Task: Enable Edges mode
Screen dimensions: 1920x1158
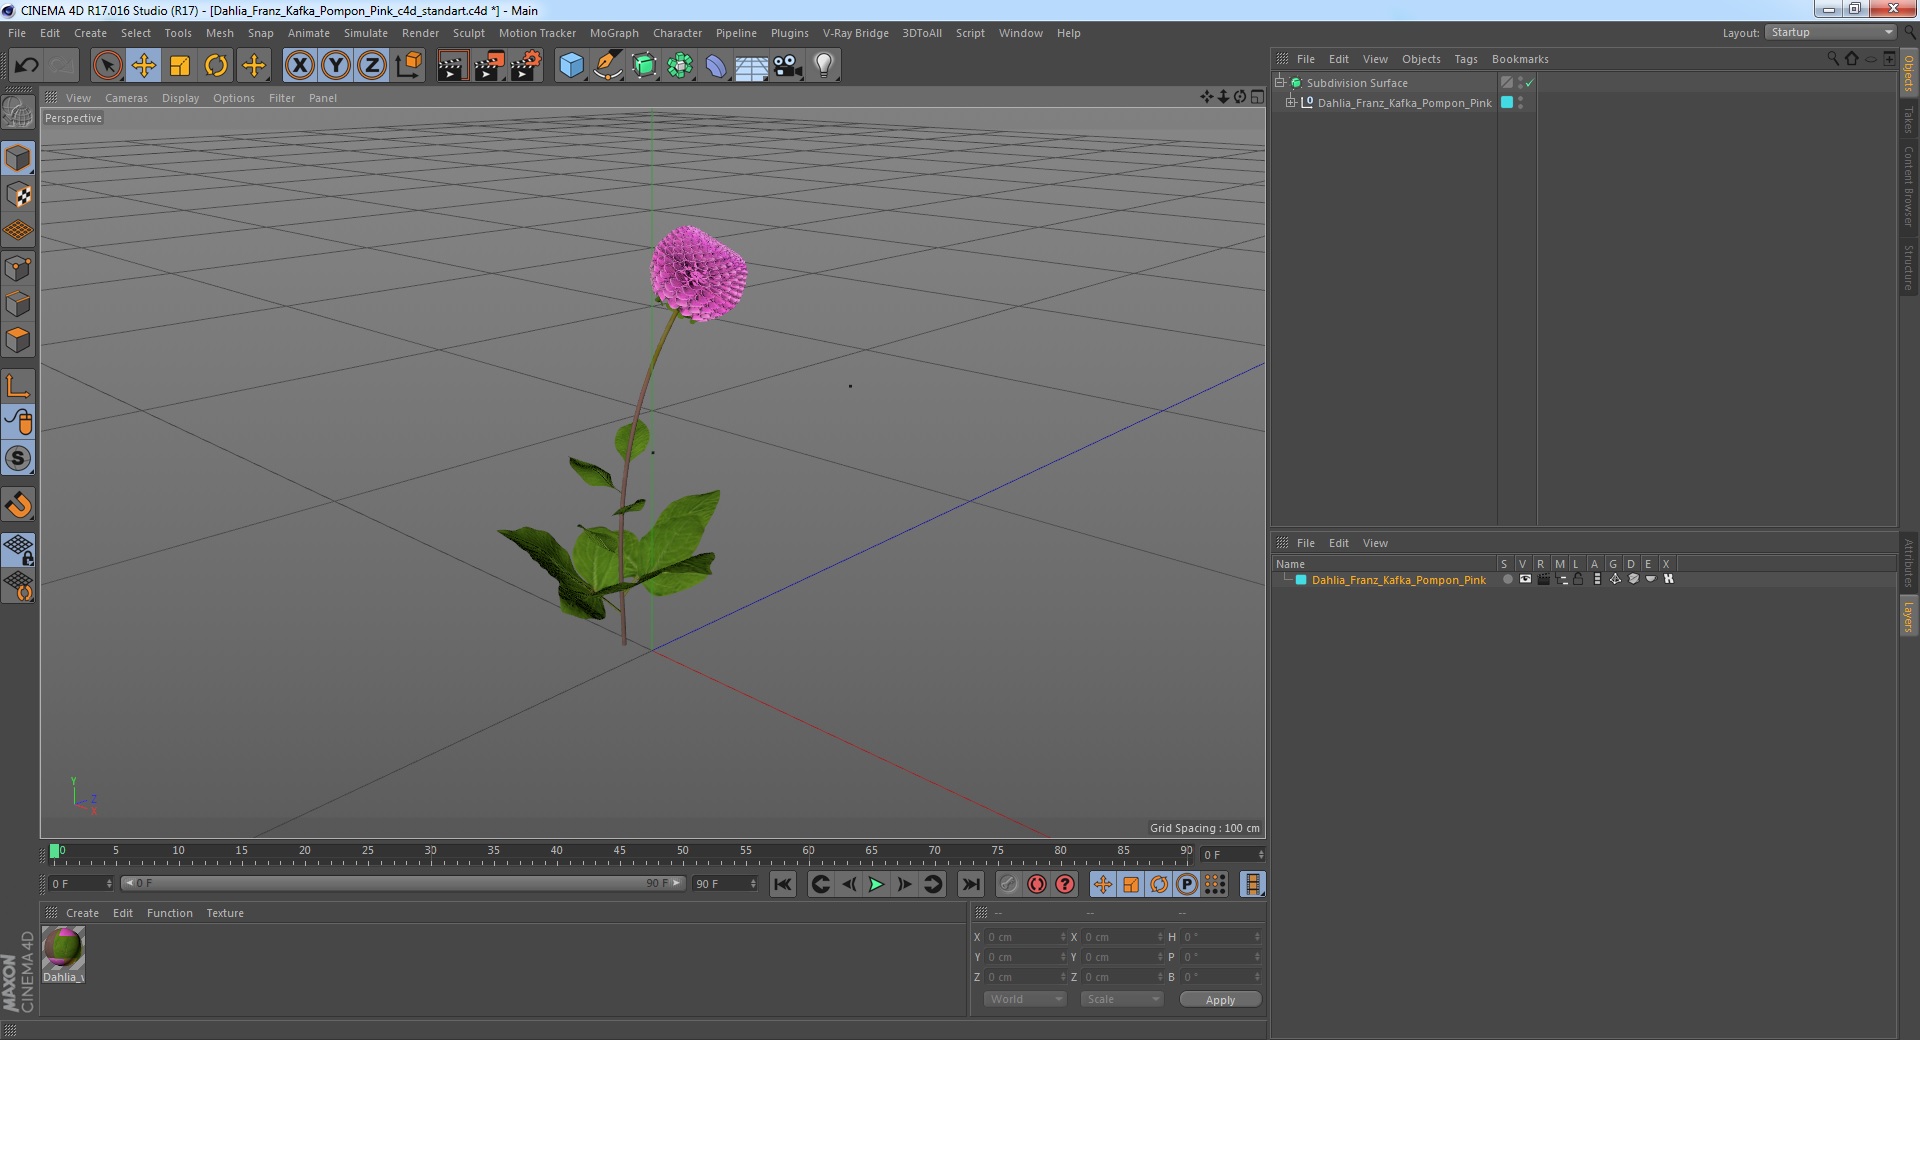Action: (x=18, y=304)
